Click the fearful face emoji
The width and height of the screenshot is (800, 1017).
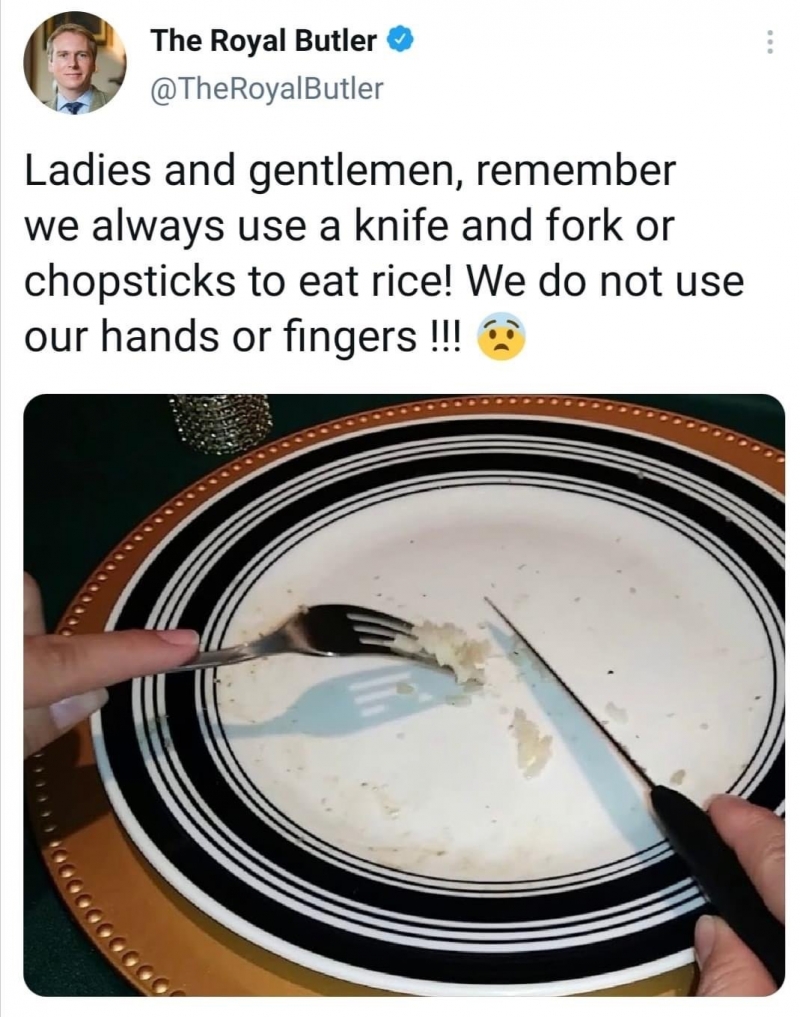(501, 337)
